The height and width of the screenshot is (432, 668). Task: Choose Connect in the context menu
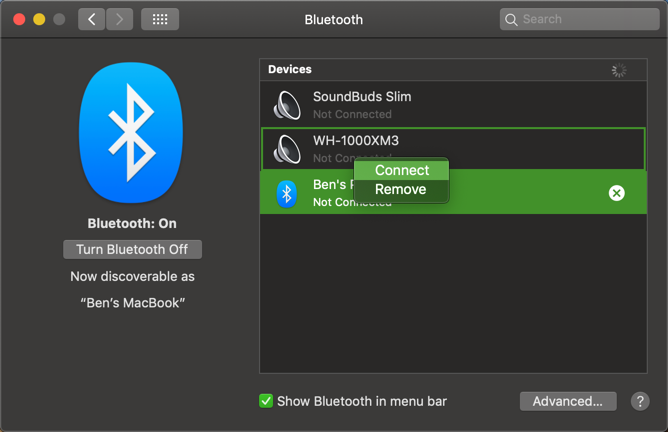tap(401, 170)
